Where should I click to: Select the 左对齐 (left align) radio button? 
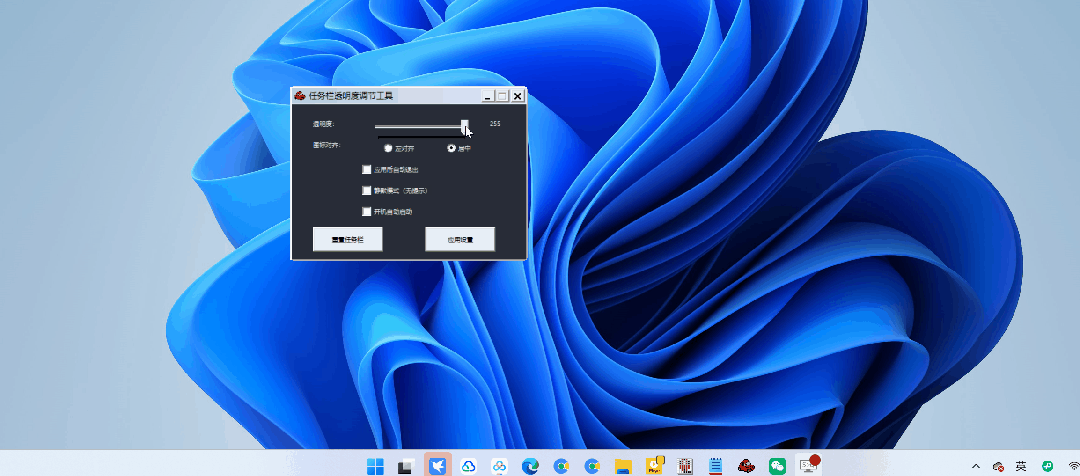(x=388, y=148)
